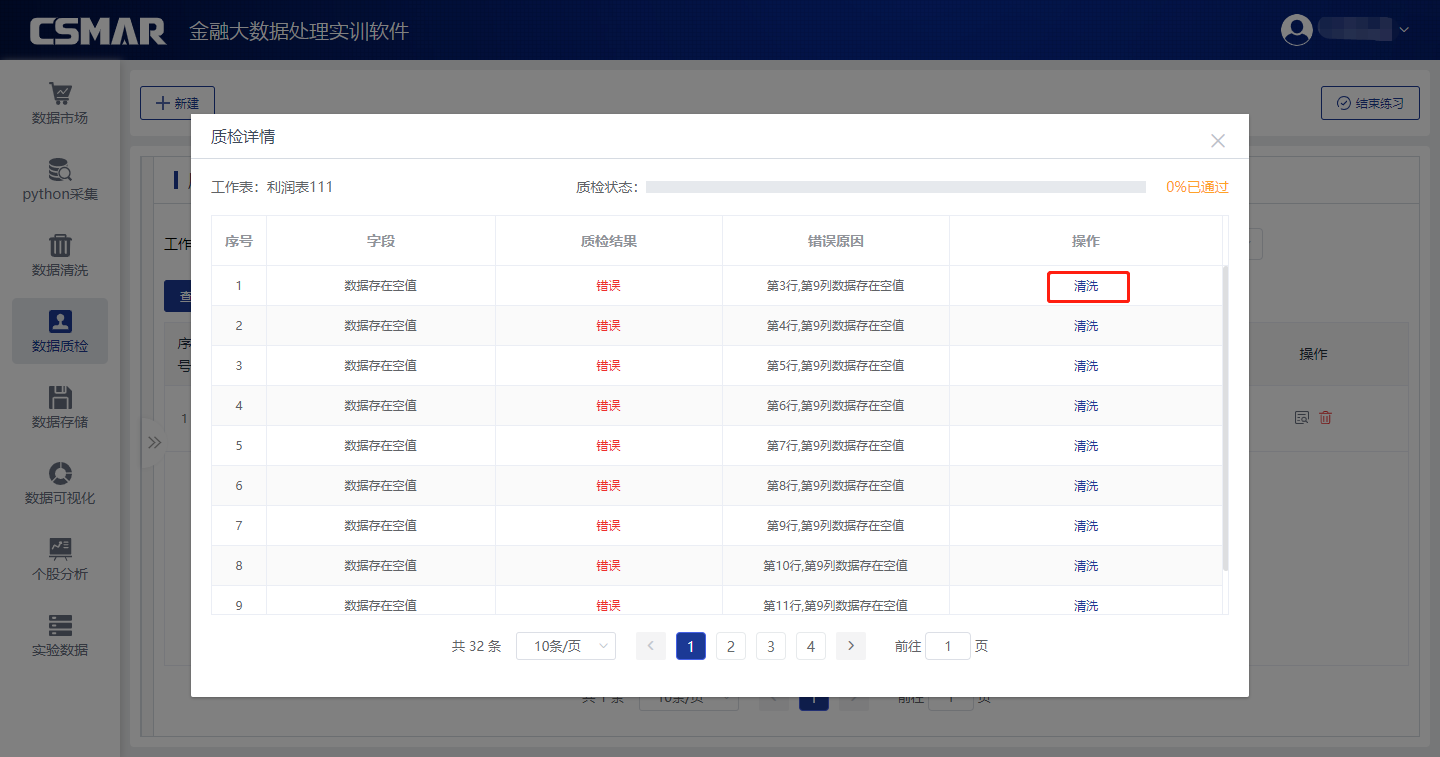Open the 10条/页 page size dropdown

click(x=566, y=646)
